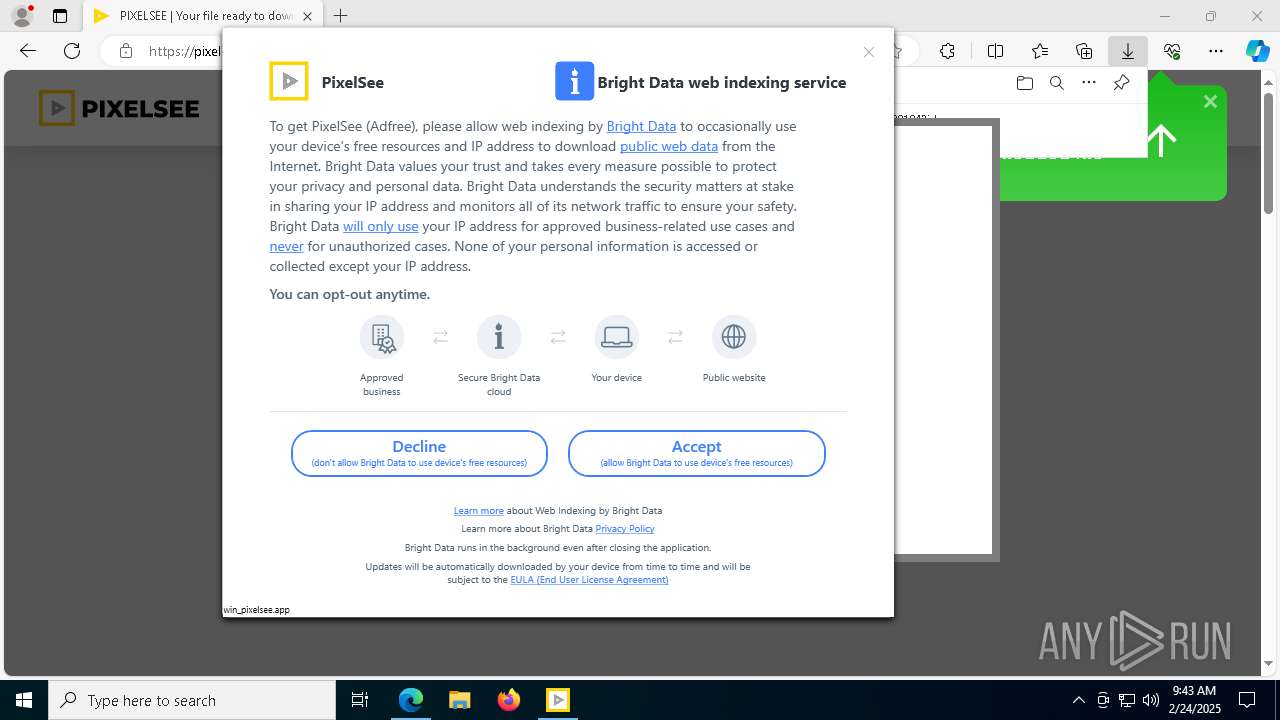Go back in Edge browser
1280x720 pixels.
(28, 51)
